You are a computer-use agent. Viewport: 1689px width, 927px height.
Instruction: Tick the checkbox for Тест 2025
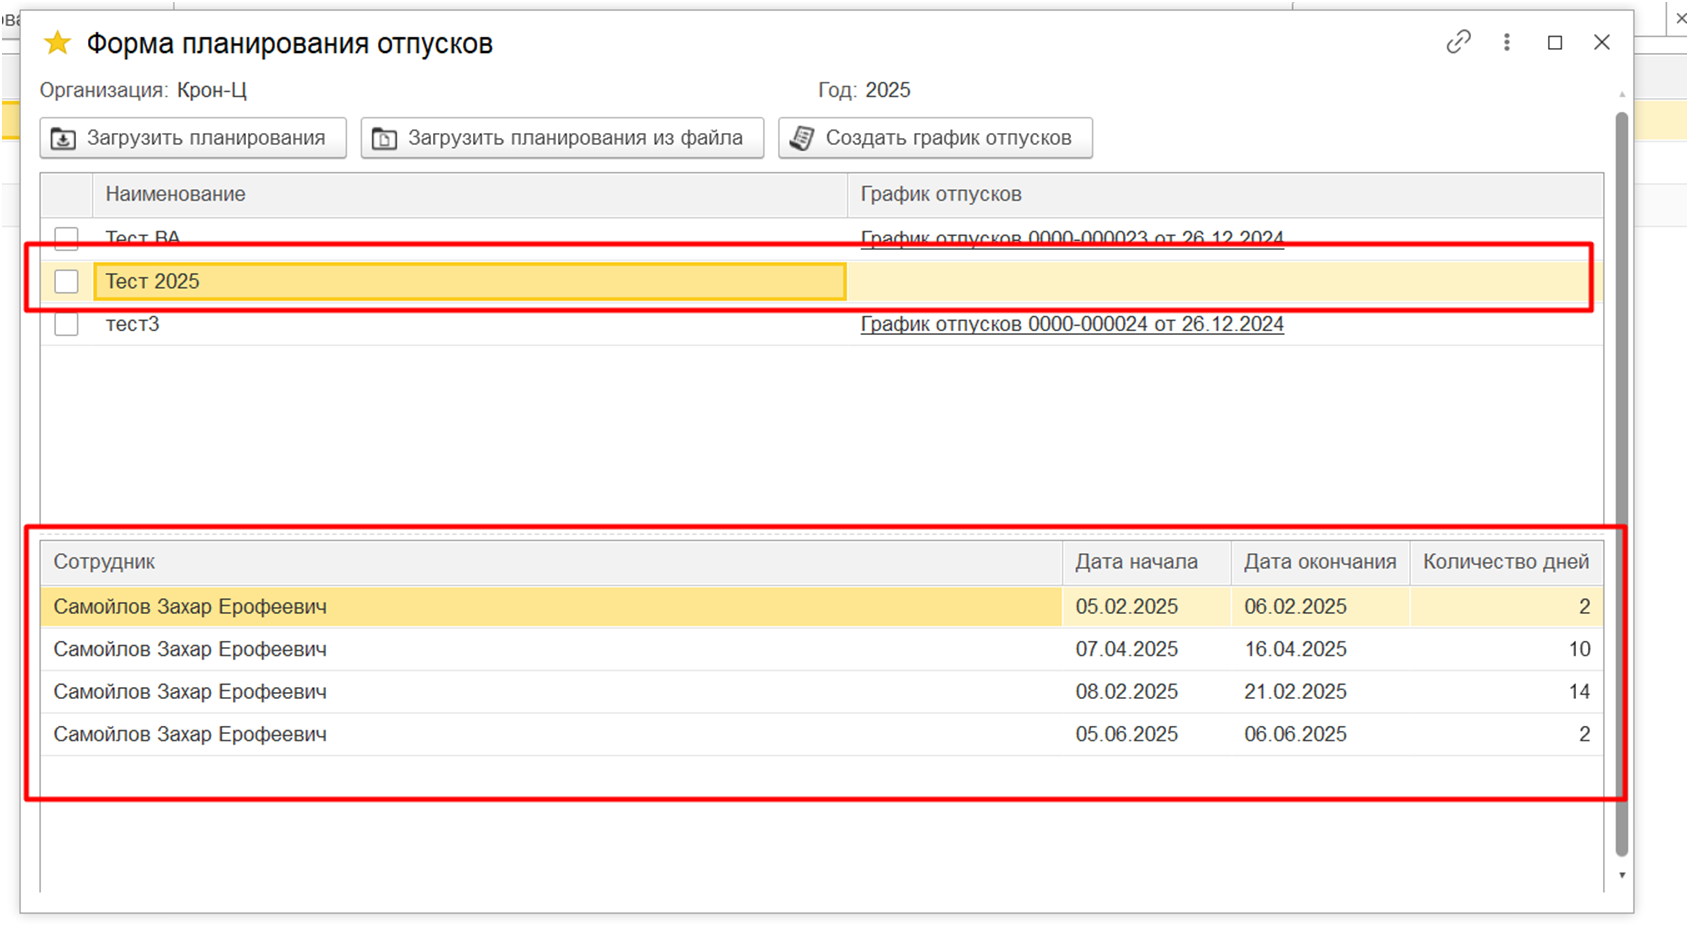(x=66, y=281)
